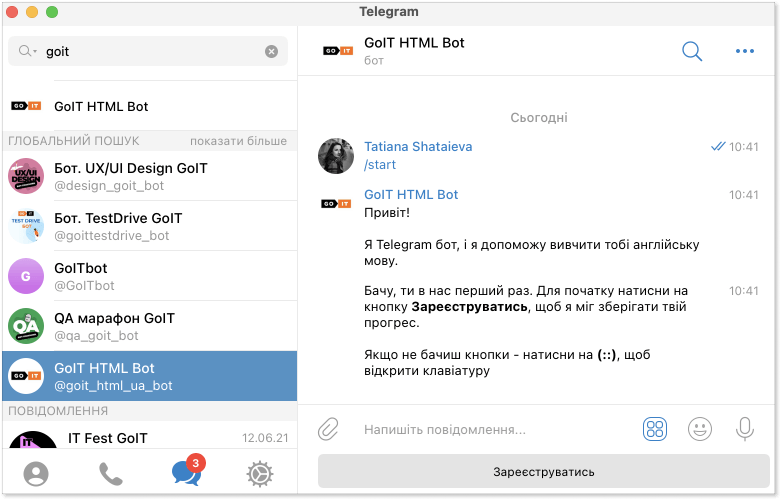Click the Зареєструватись button
This screenshot has width=781, height=500.
544,472
